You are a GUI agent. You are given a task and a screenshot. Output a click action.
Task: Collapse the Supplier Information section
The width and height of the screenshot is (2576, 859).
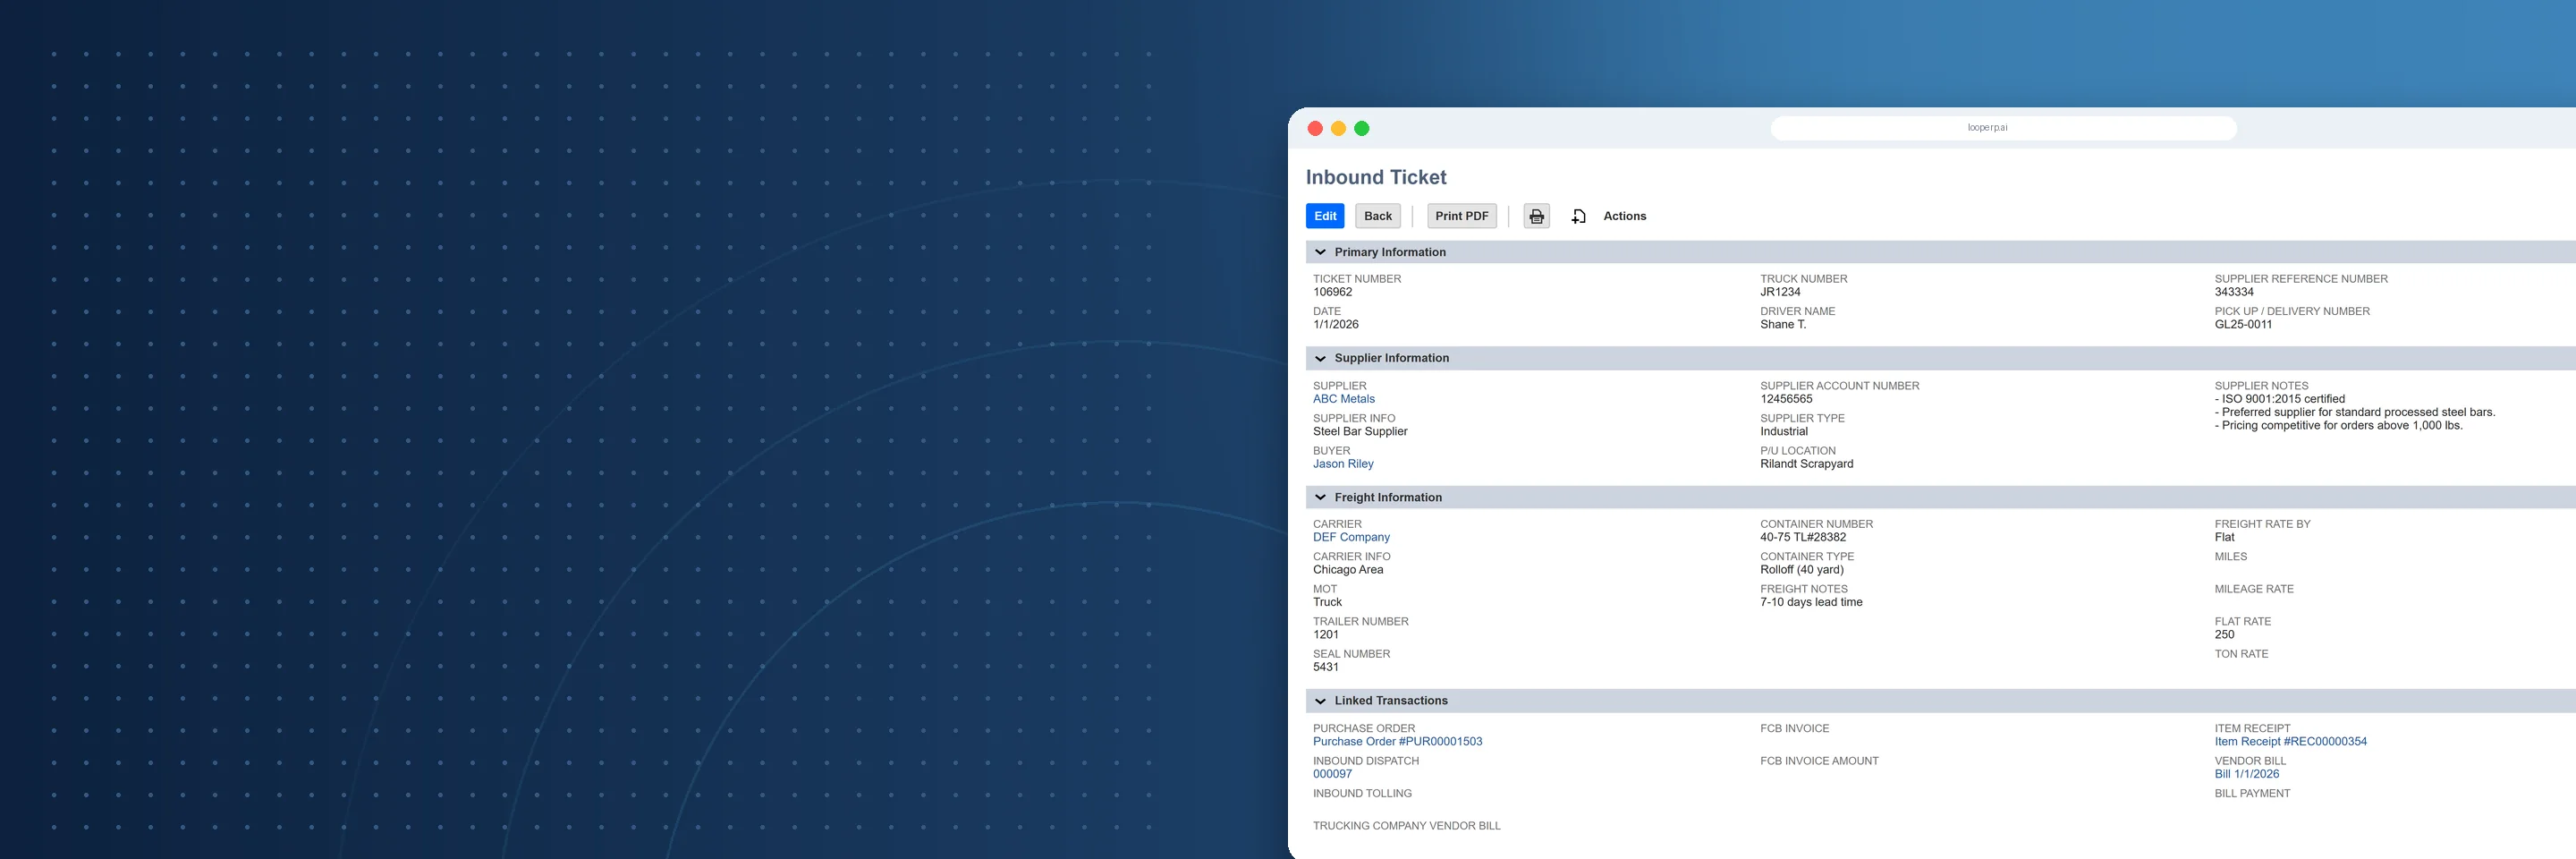(1320, 358)
